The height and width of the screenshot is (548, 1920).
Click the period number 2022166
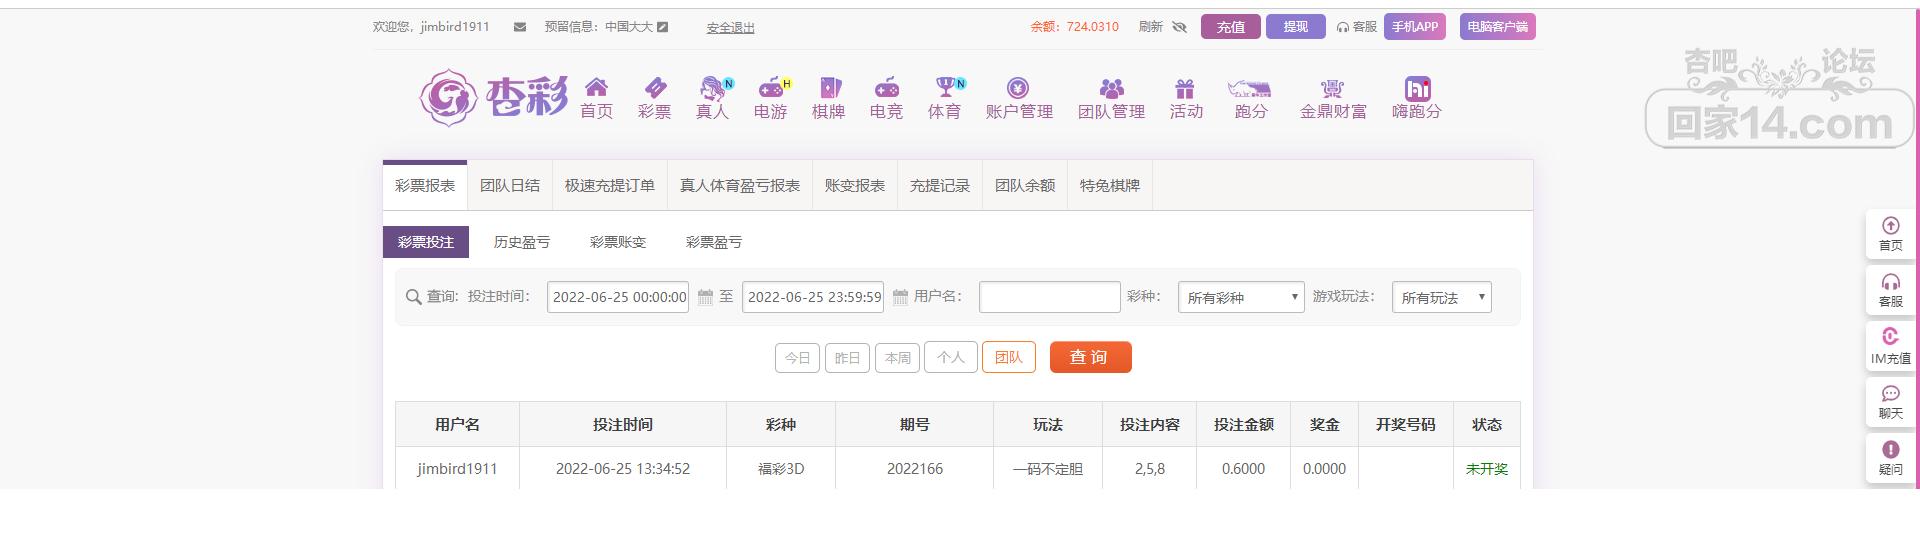[x=915, y=469]
